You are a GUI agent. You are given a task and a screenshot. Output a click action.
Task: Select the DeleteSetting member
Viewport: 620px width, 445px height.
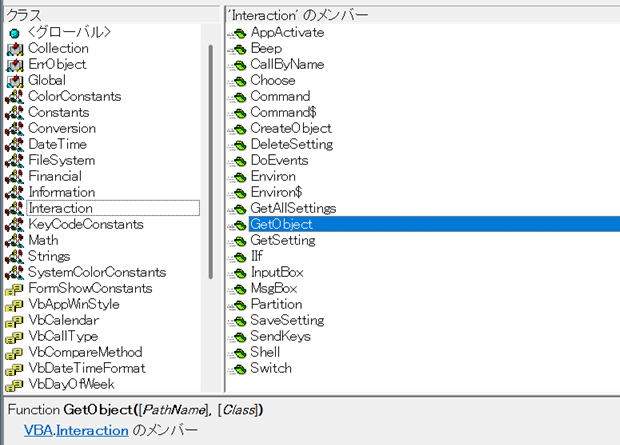coord(292,144)
